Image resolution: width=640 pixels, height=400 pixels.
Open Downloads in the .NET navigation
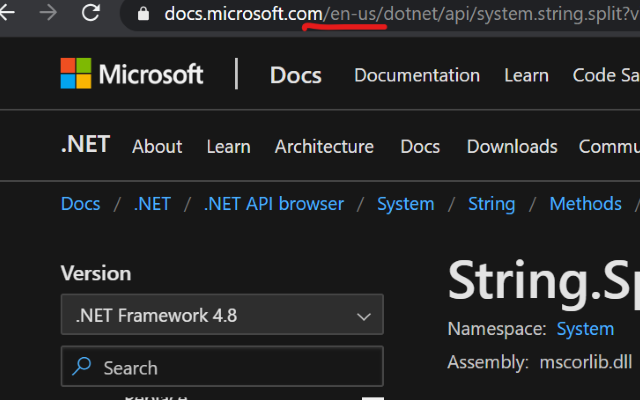512,146
